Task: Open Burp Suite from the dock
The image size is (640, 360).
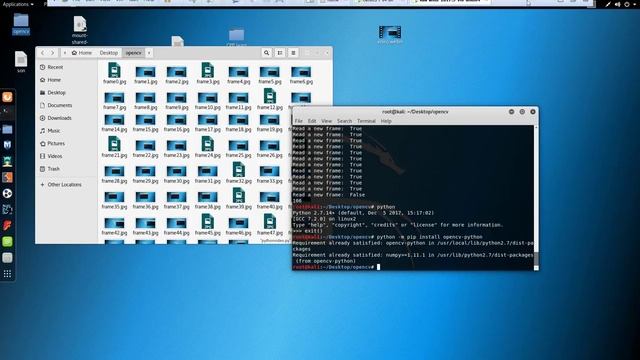Action: (x=7, y=177)
